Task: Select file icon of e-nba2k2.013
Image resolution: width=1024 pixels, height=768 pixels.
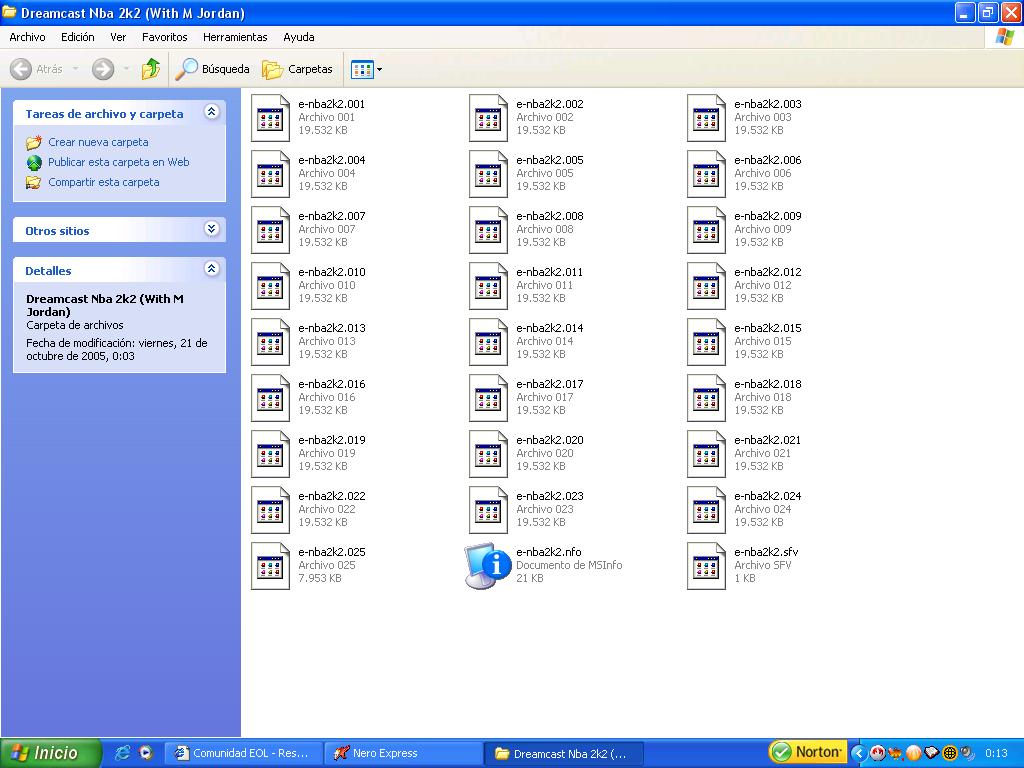Action: (x=270, y=343)
